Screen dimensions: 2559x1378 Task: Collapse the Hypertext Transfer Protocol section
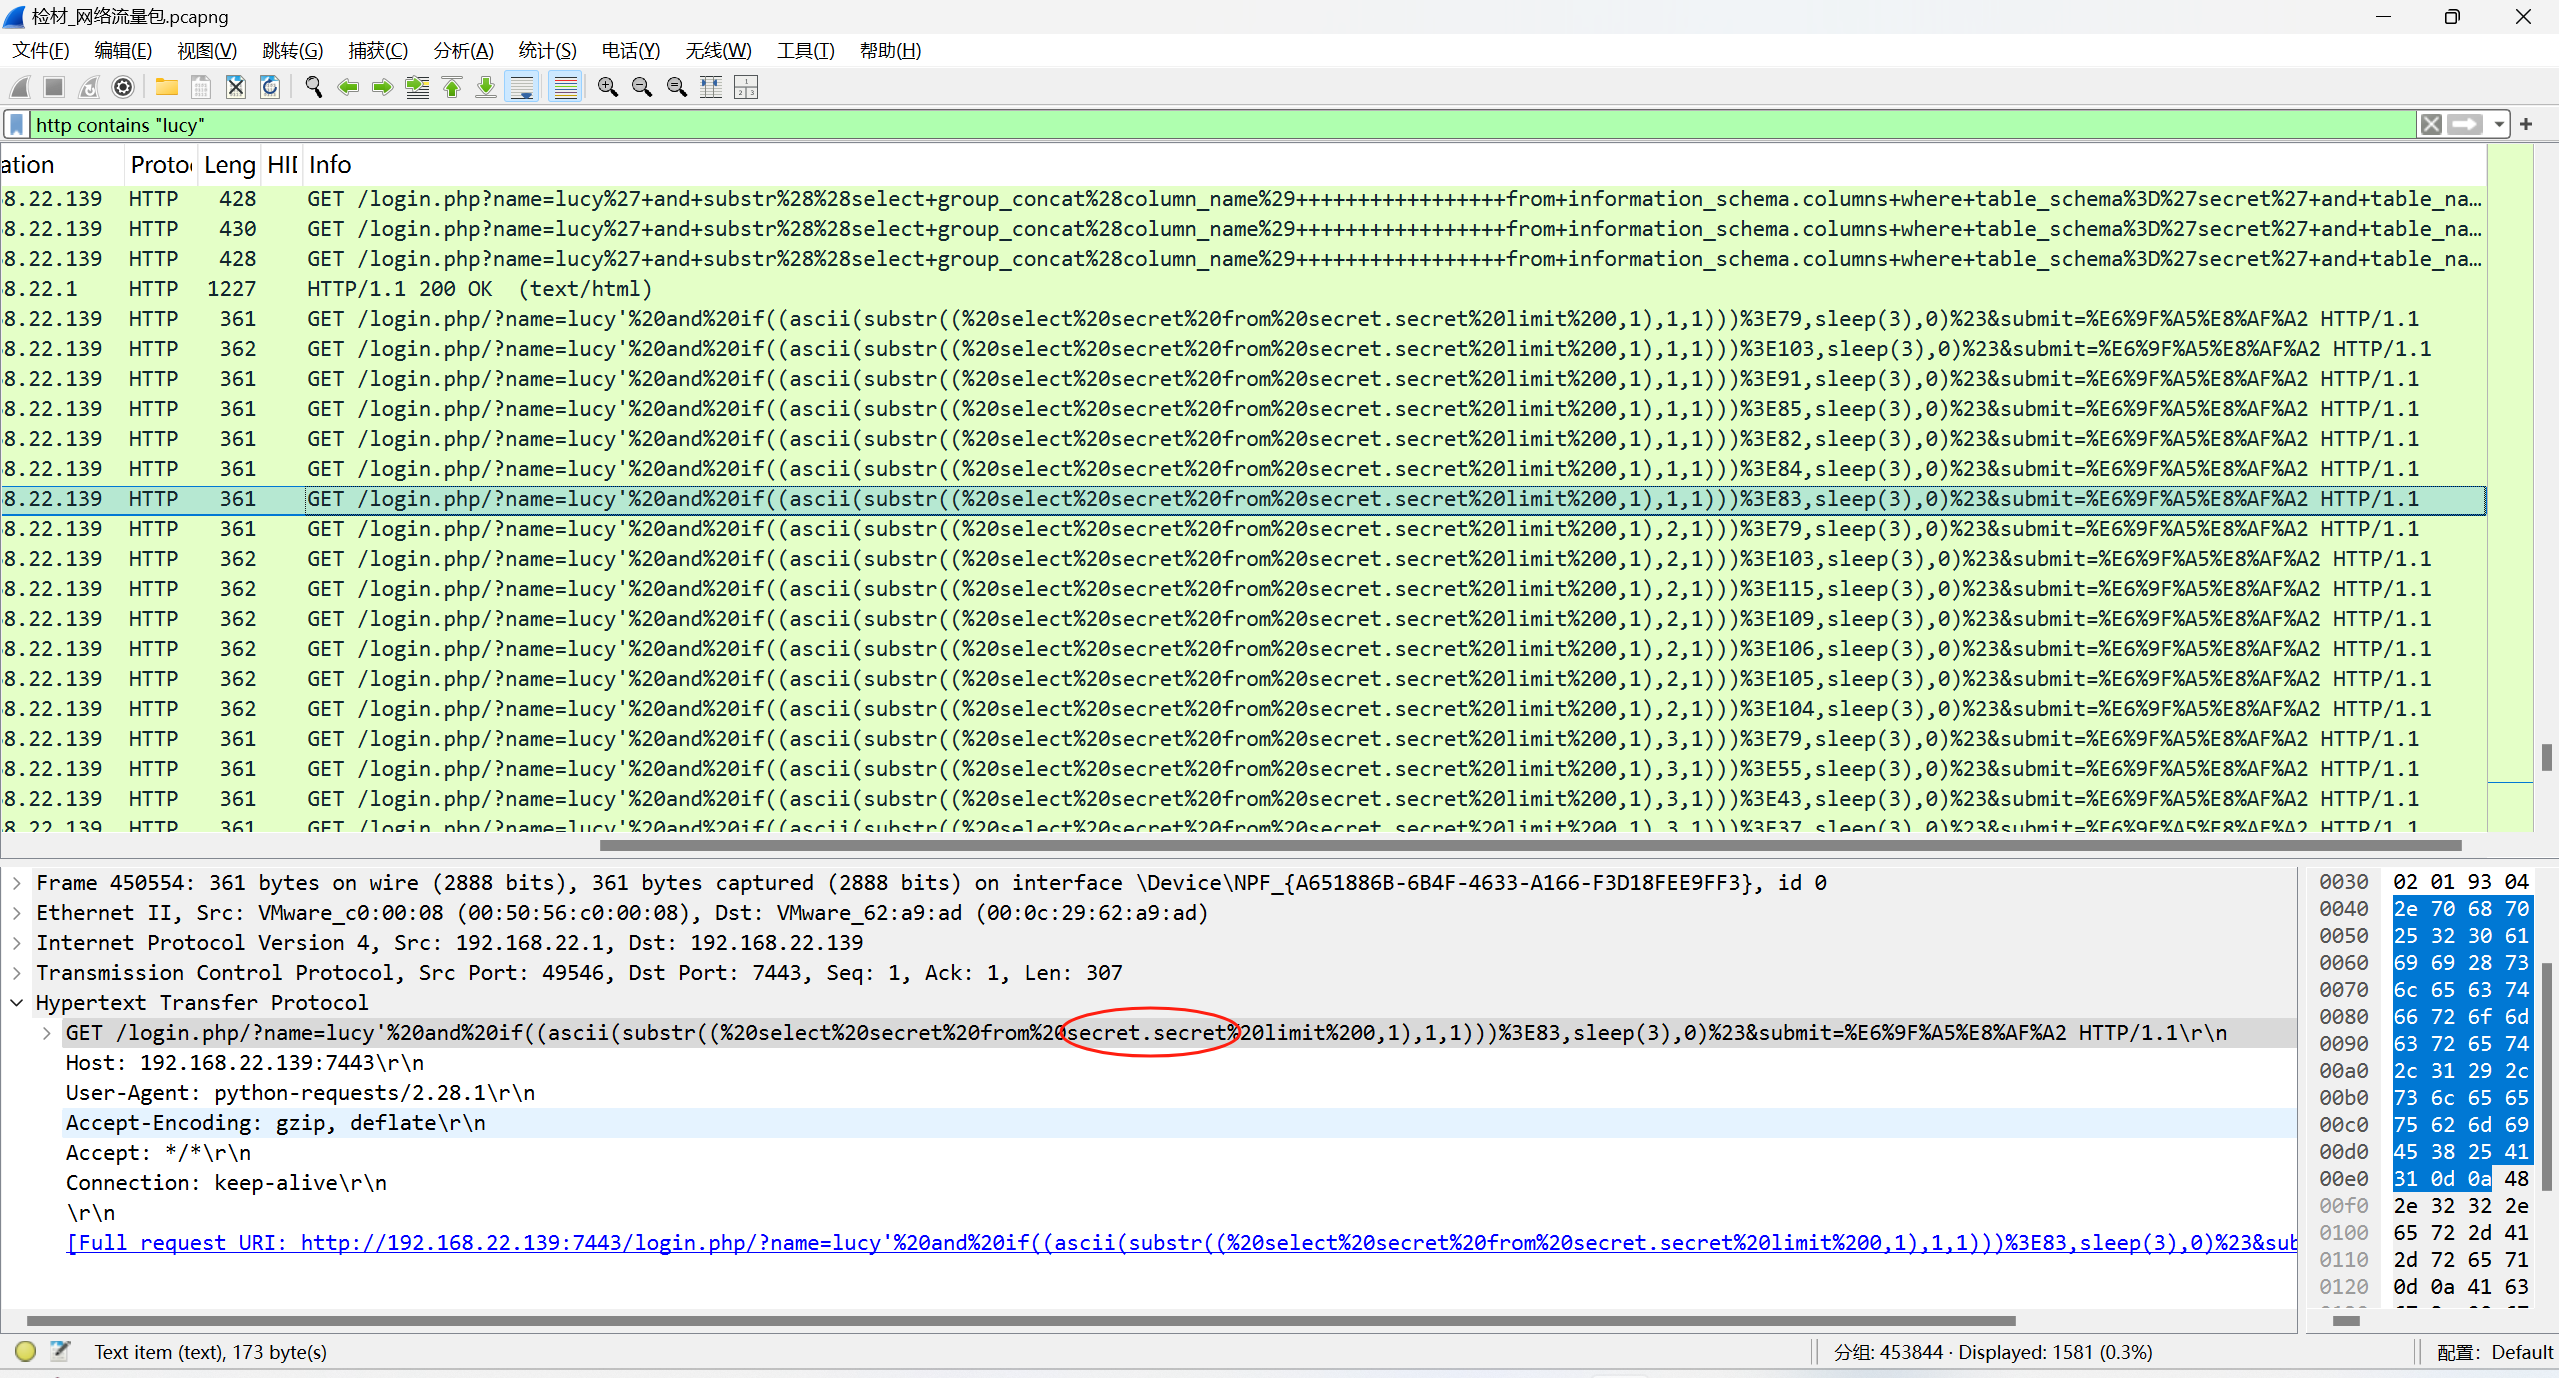pyautogui.click(x=17, y=1003)
